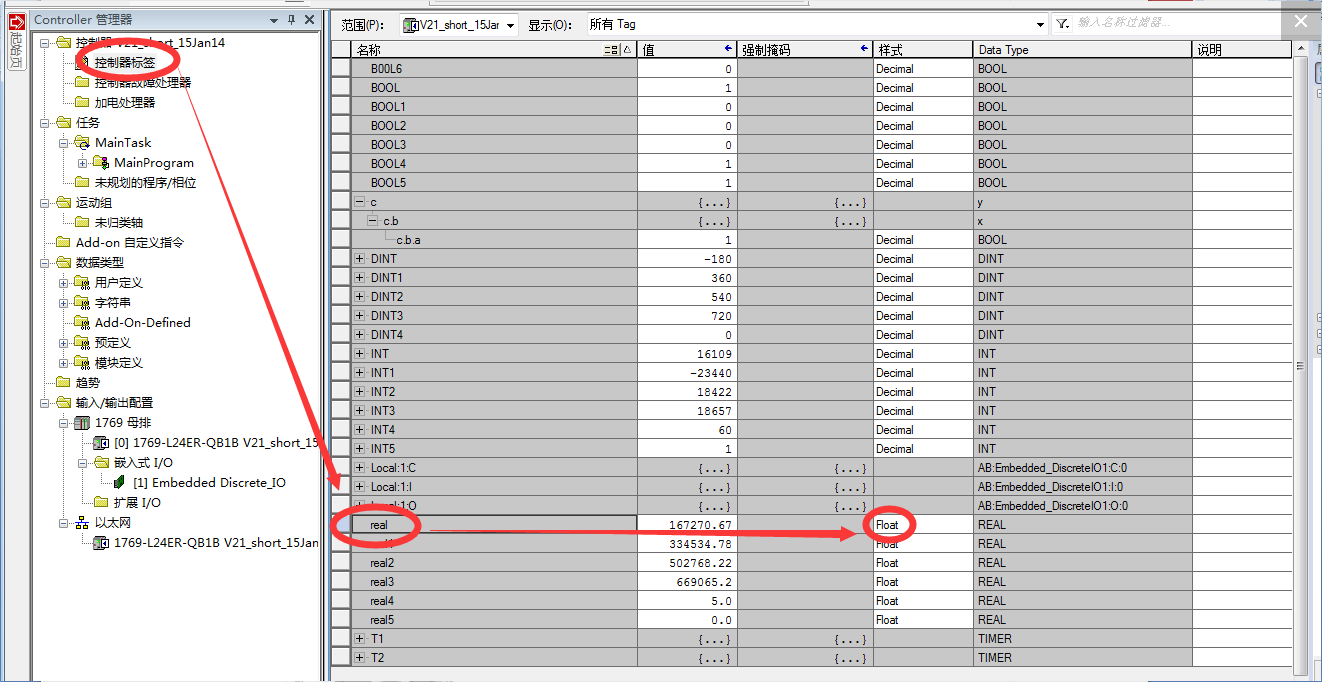This screenshot has width=1322, height=682.
Task: Collapse the c structure tag
Action: tap(360, 202)
